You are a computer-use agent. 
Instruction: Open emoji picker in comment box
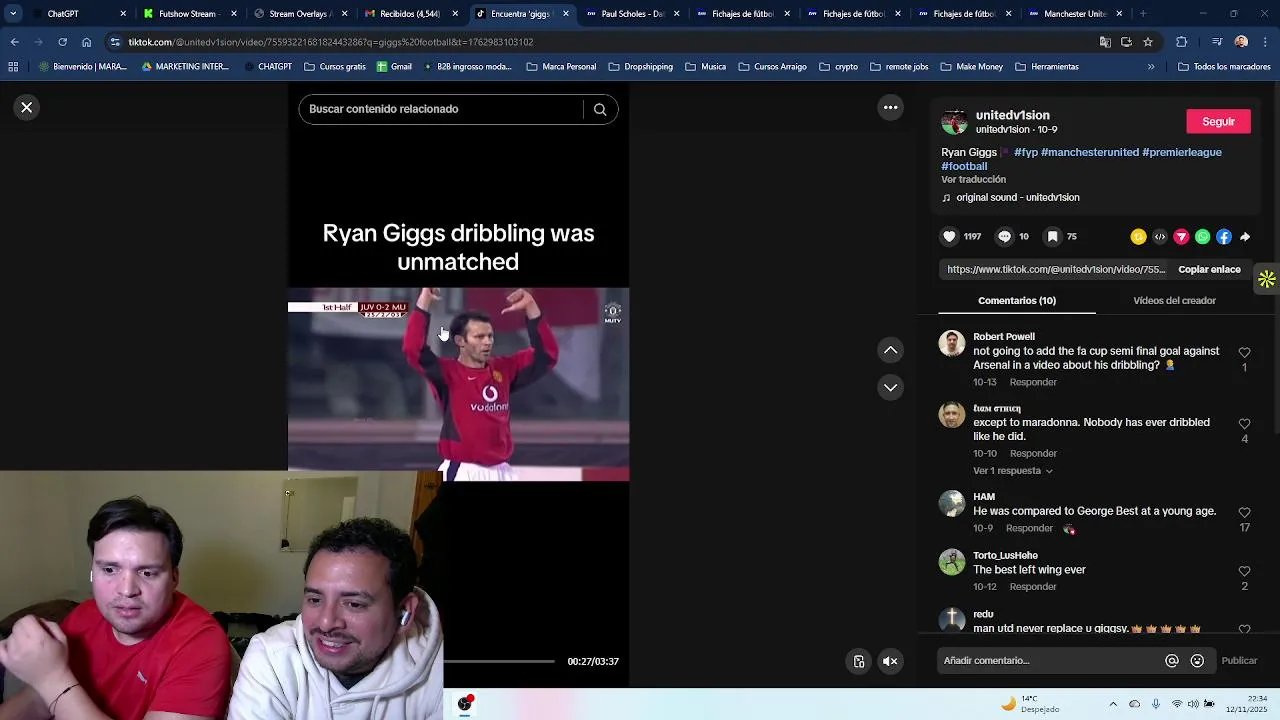pos(1197,661)
